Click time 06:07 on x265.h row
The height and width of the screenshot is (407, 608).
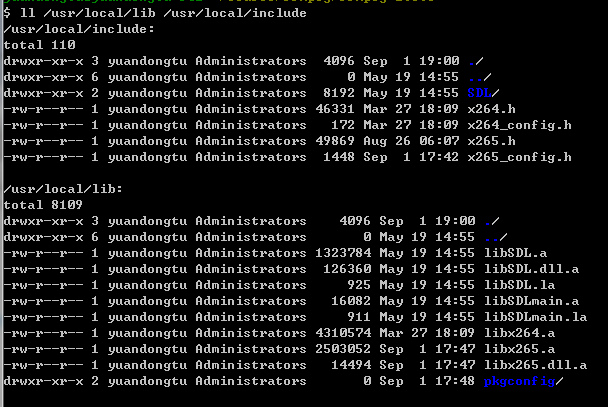pyautogui.click(x=439, y=141)
